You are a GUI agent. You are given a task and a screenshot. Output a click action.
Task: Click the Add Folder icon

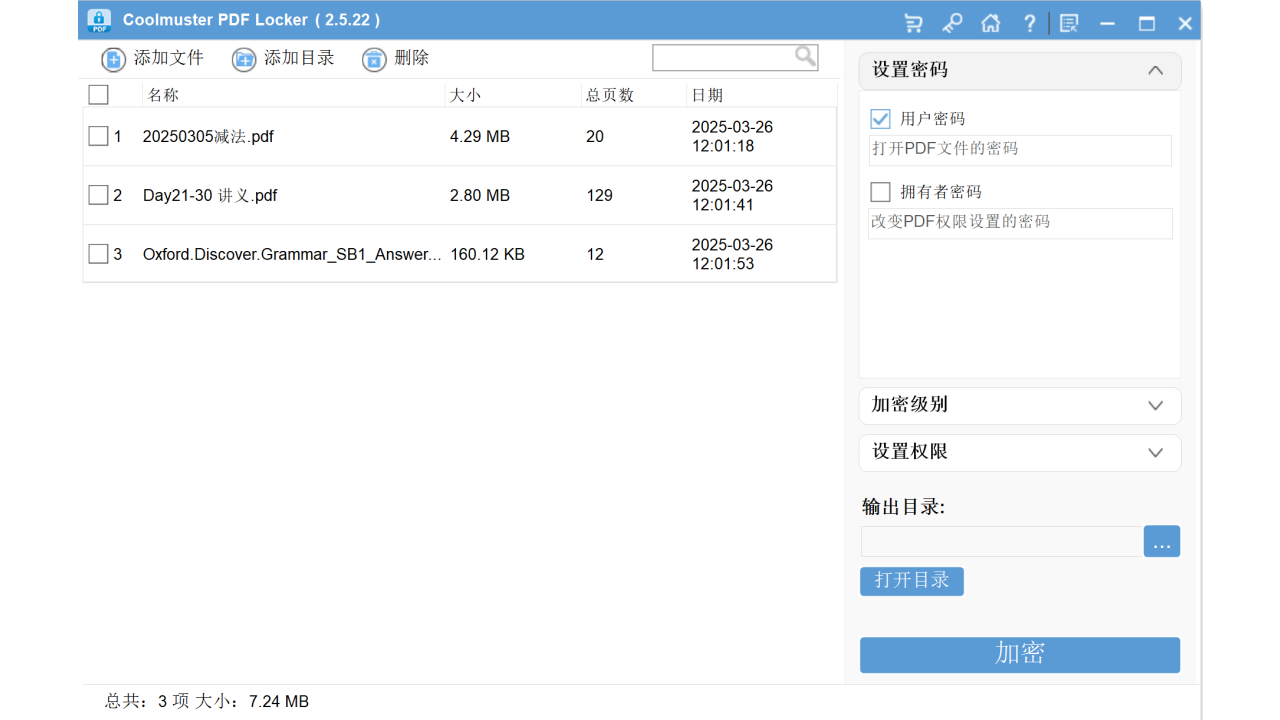[244, 59]
